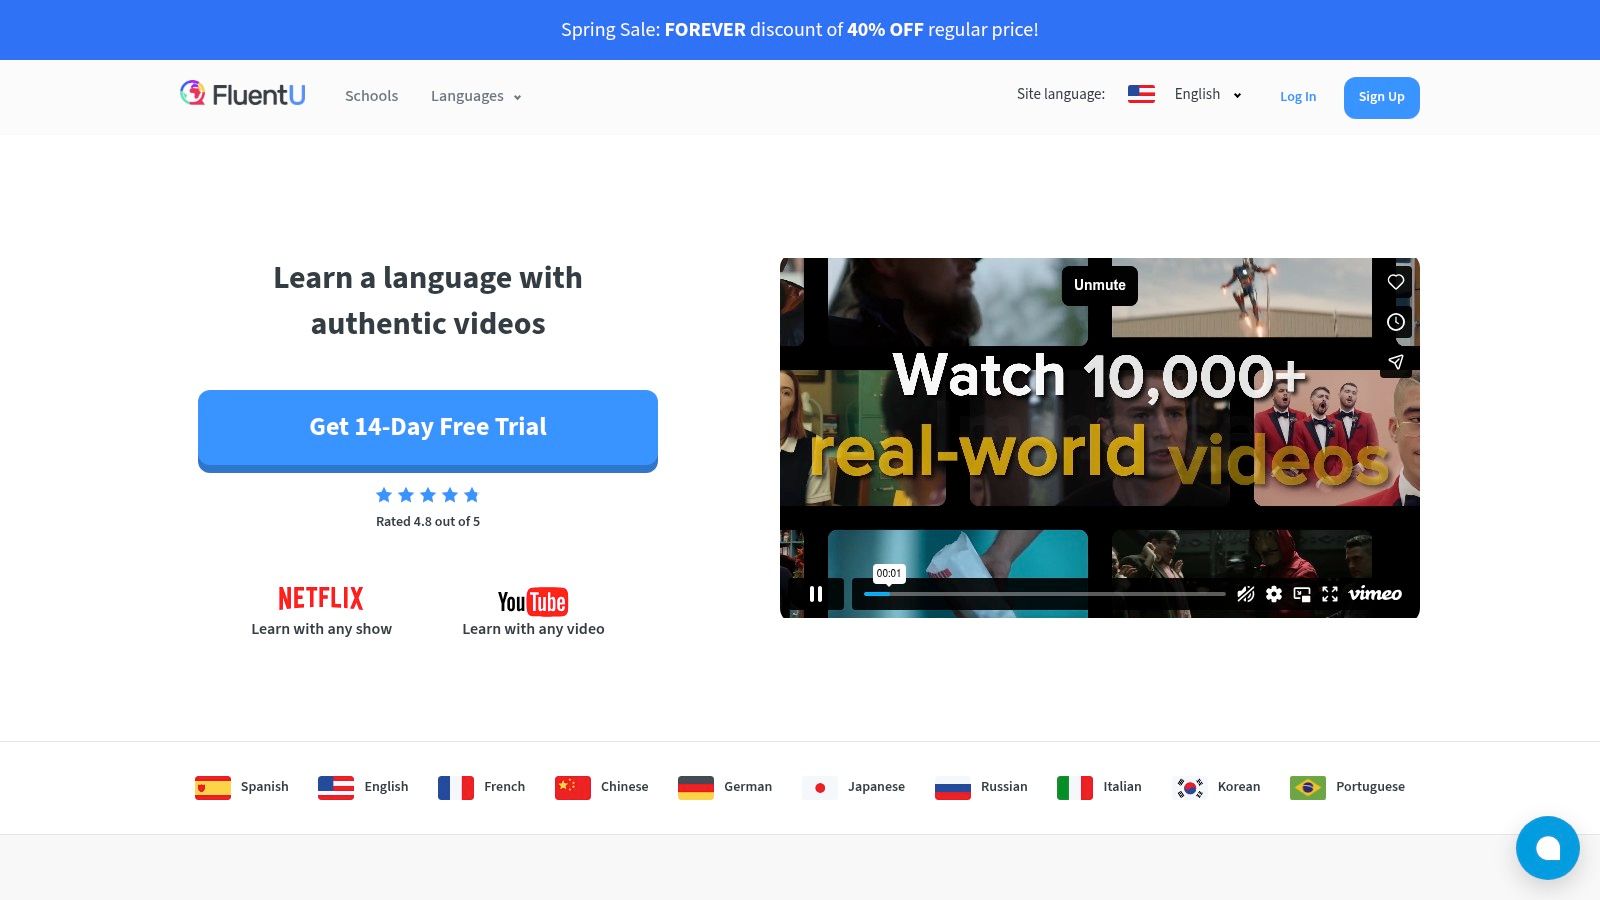
Task: Click the five-star rating
Action: 428,495
